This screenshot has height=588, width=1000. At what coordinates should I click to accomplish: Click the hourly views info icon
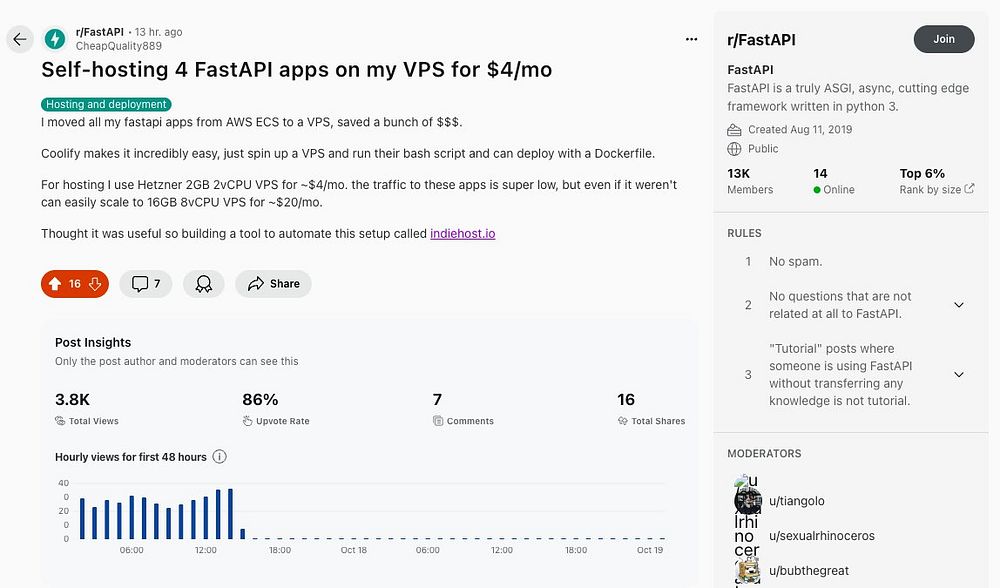point(220,457)
